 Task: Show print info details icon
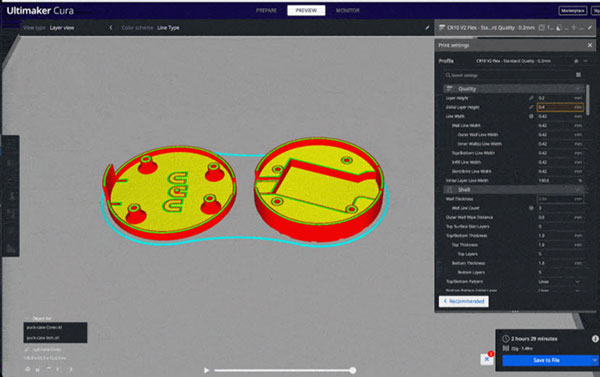pyautogui.click(x=595, y=339)
